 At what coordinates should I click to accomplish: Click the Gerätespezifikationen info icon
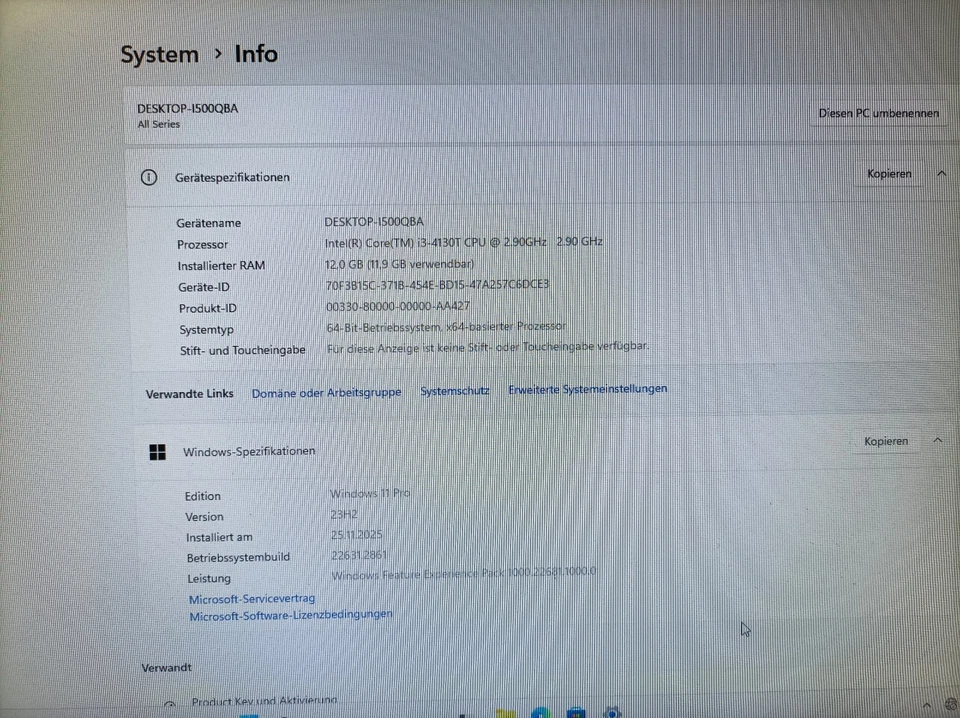pyautogui.click(x=148, y=177)
